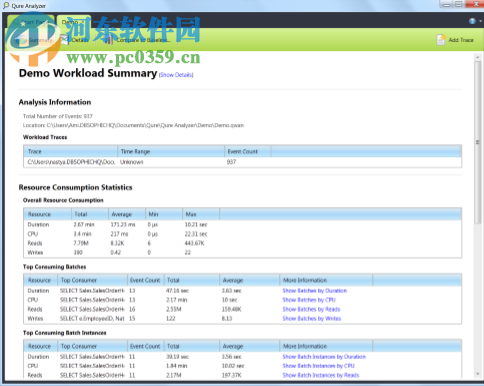484x386 pixels.
Task: Open the Details view from the toolbar
Action: coord(75,40)
